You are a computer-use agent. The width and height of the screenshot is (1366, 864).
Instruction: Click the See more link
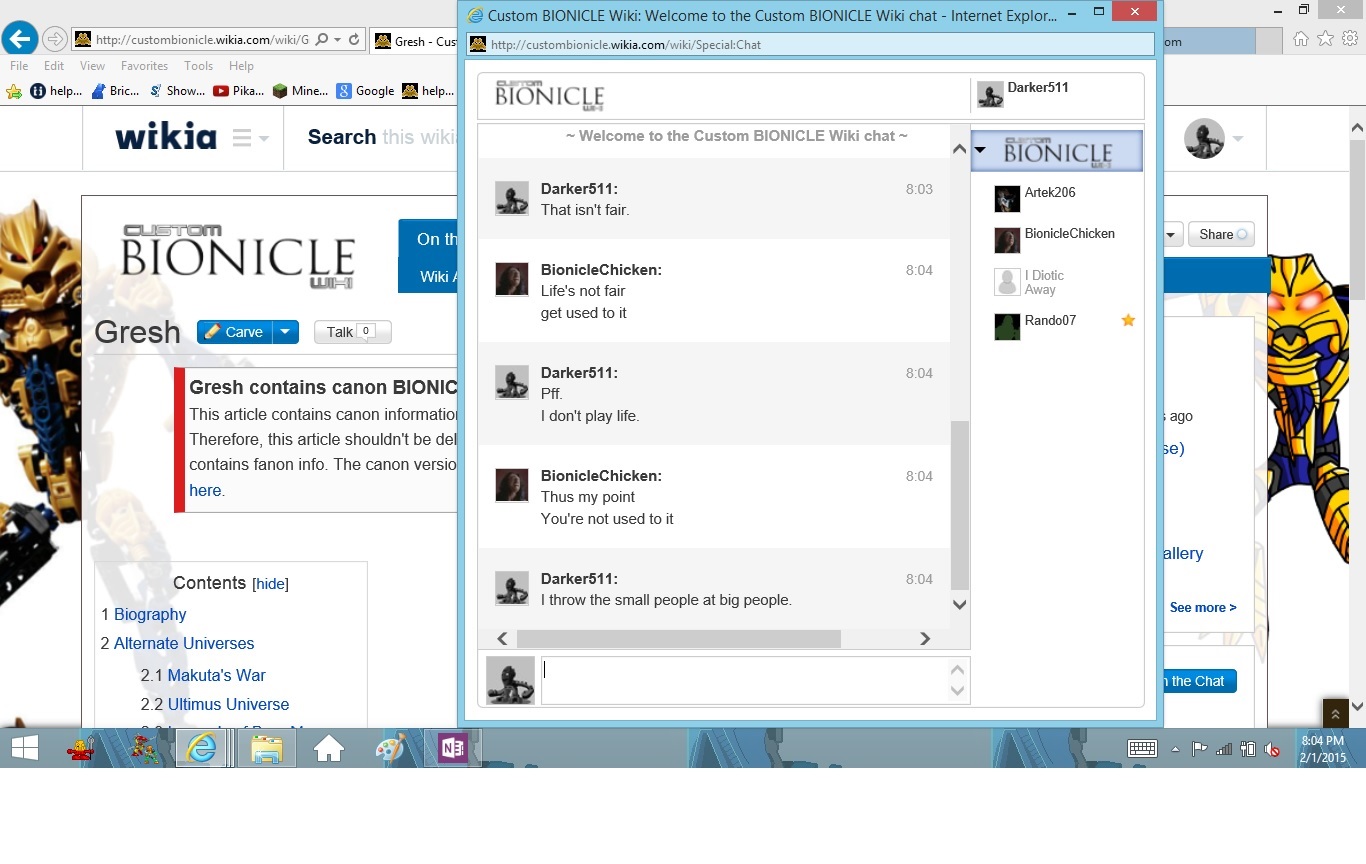[1203, 607]
